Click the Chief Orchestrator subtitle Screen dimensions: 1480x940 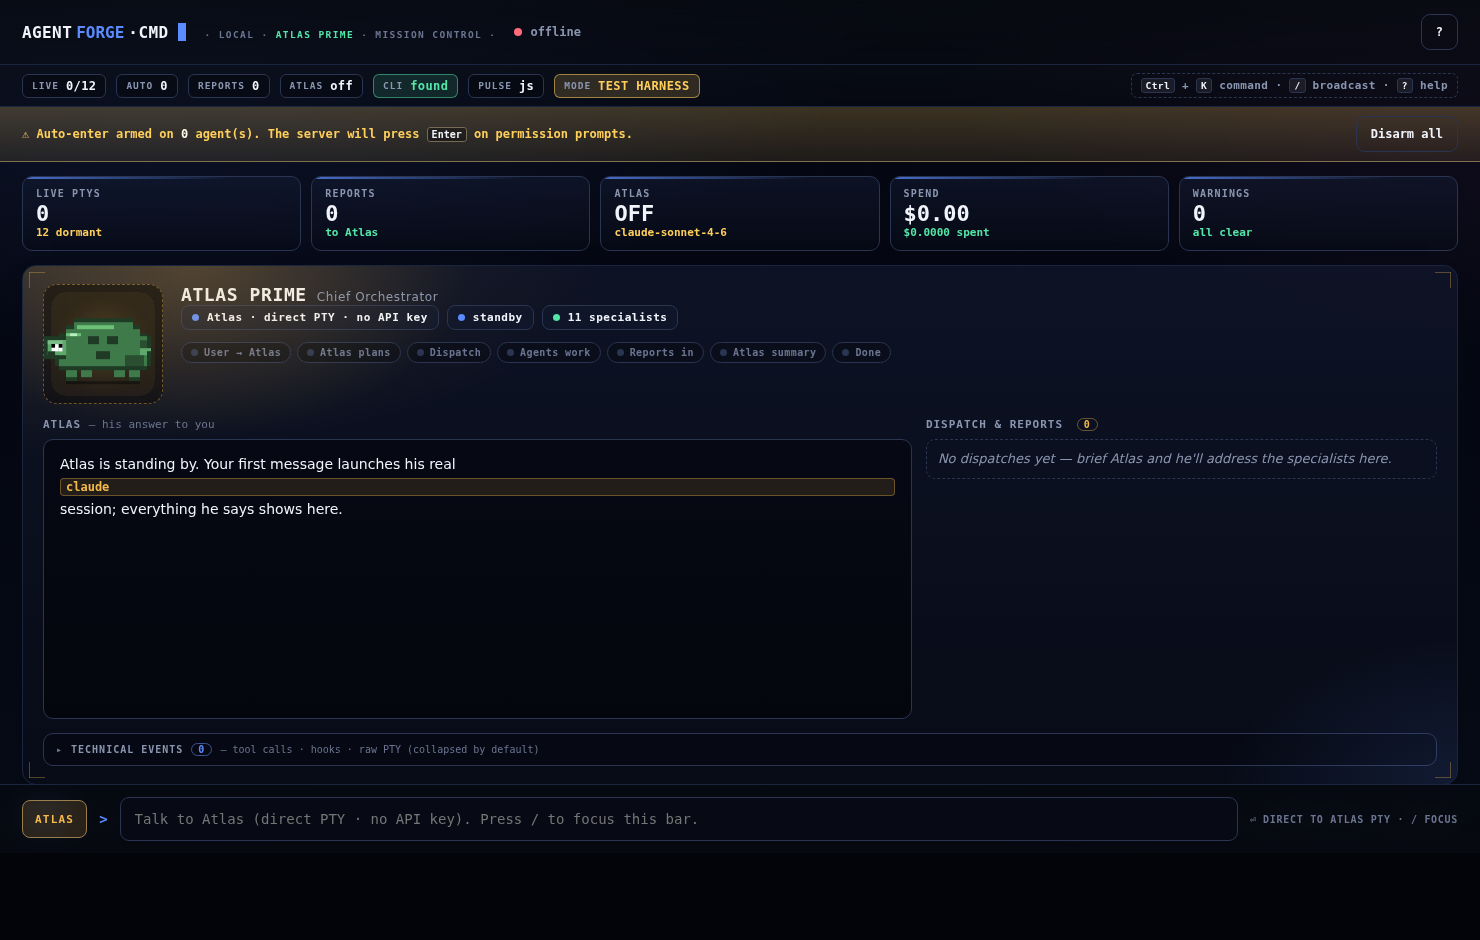point(377,297)
